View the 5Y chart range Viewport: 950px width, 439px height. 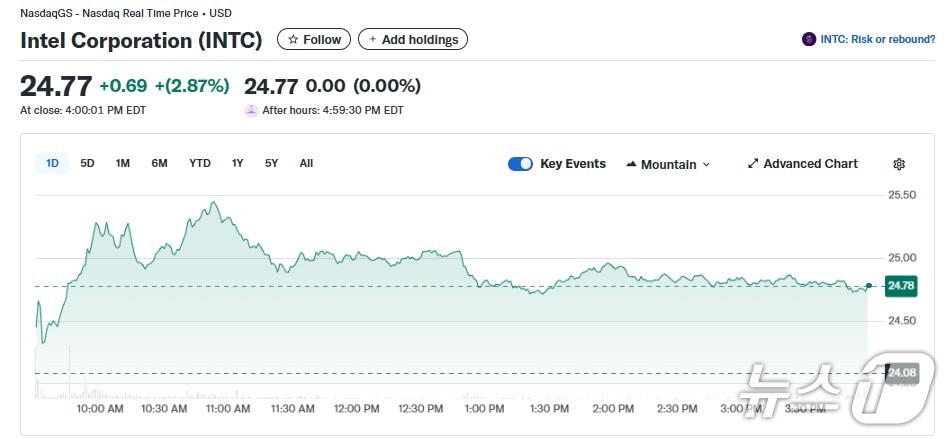click(x=271, y=163)
